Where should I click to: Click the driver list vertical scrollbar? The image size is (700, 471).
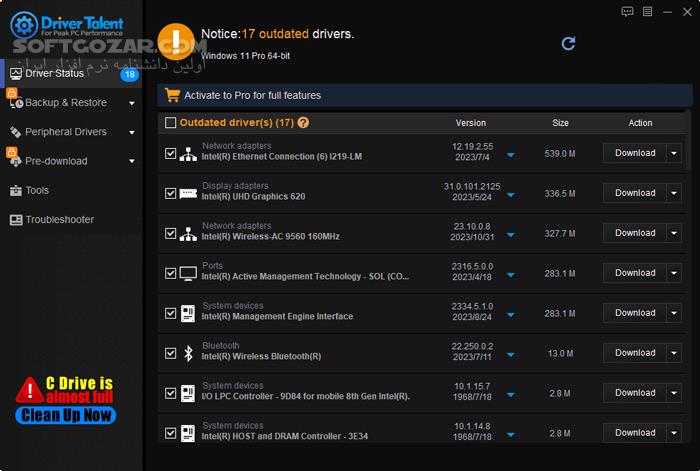(x=688, y=141)
